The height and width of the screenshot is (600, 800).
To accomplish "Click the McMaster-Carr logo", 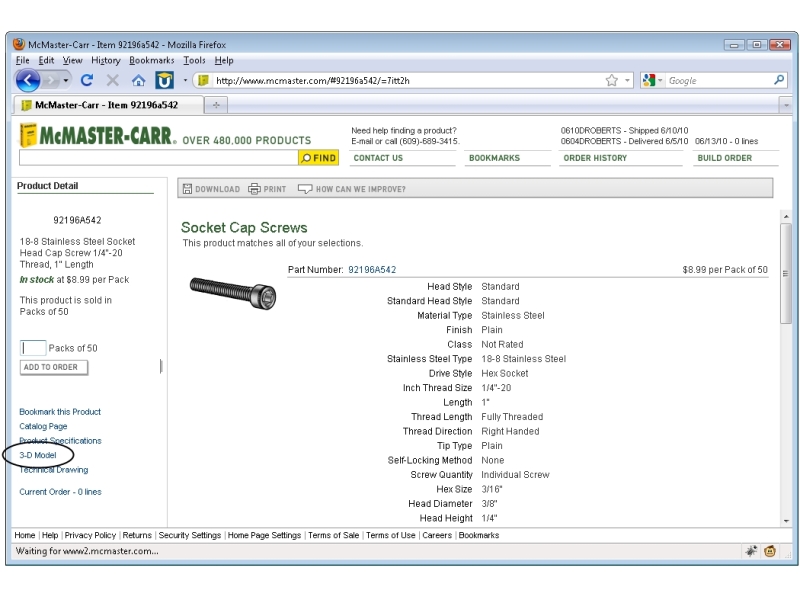I will pos(97,135).
